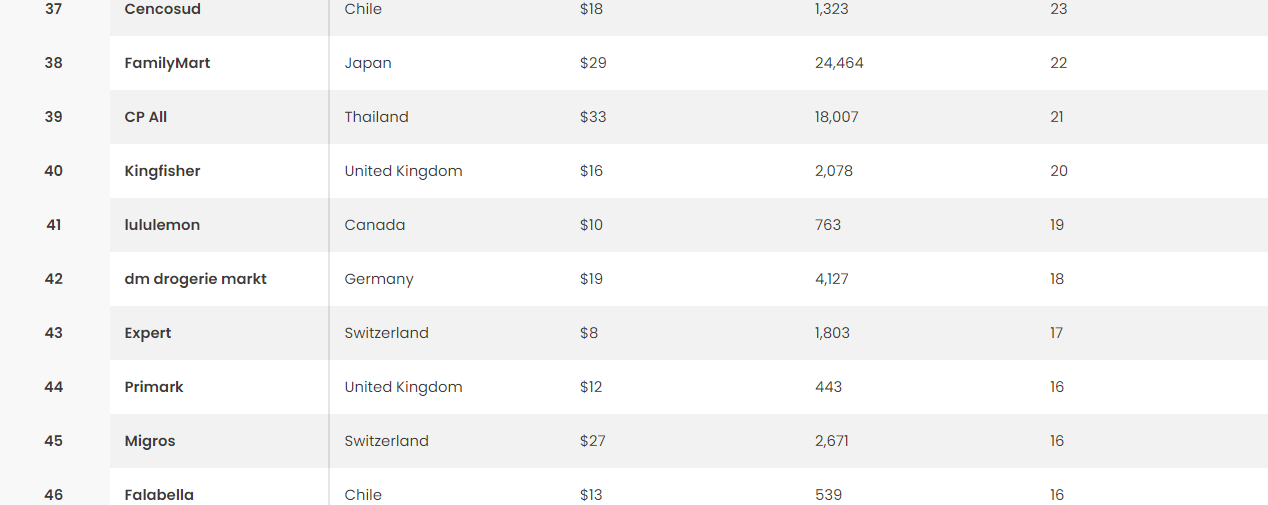The height and width of the screenshot is (505, 1268).
Task: Select the Kingfisher row name
Action: (x=162, y=171)
